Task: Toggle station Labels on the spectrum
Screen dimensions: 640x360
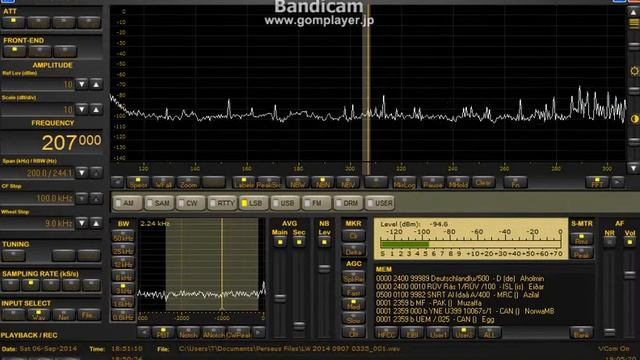Action: (244, 182)
